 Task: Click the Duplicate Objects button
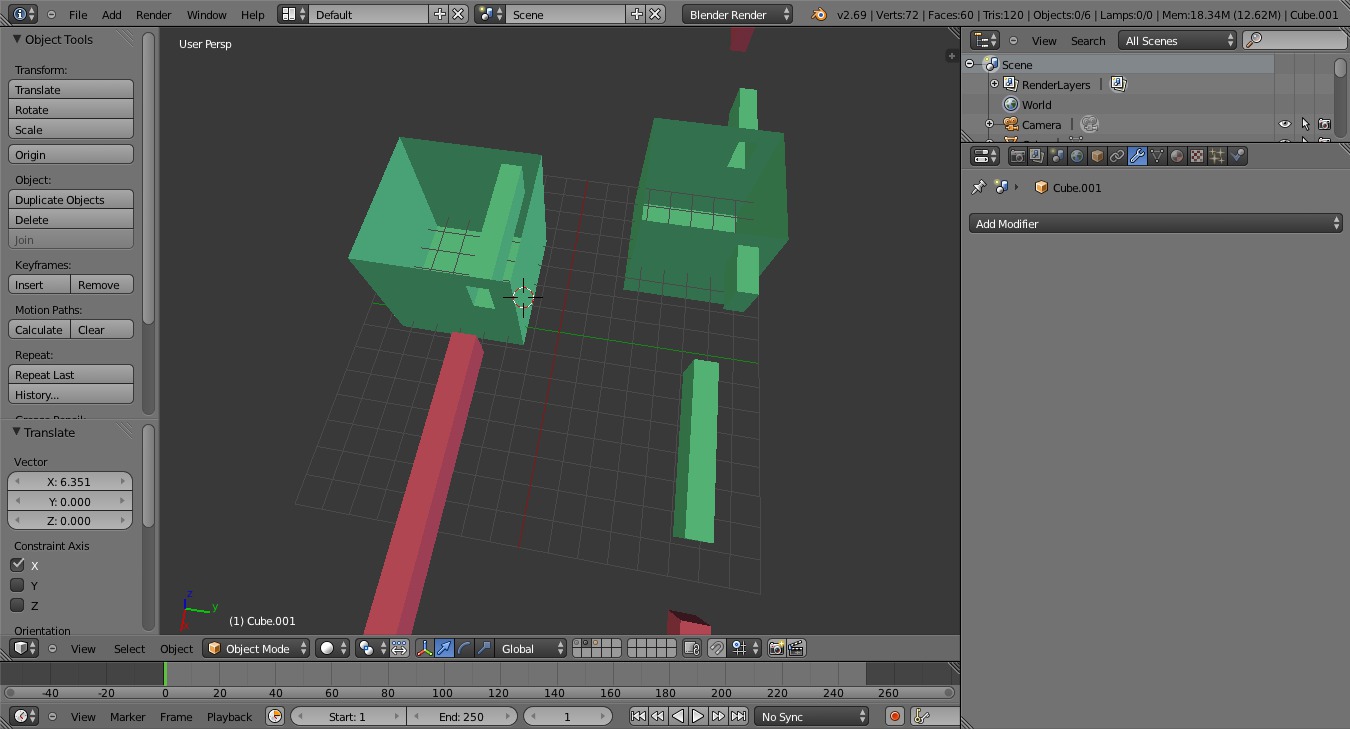click(x=71, y=199)
